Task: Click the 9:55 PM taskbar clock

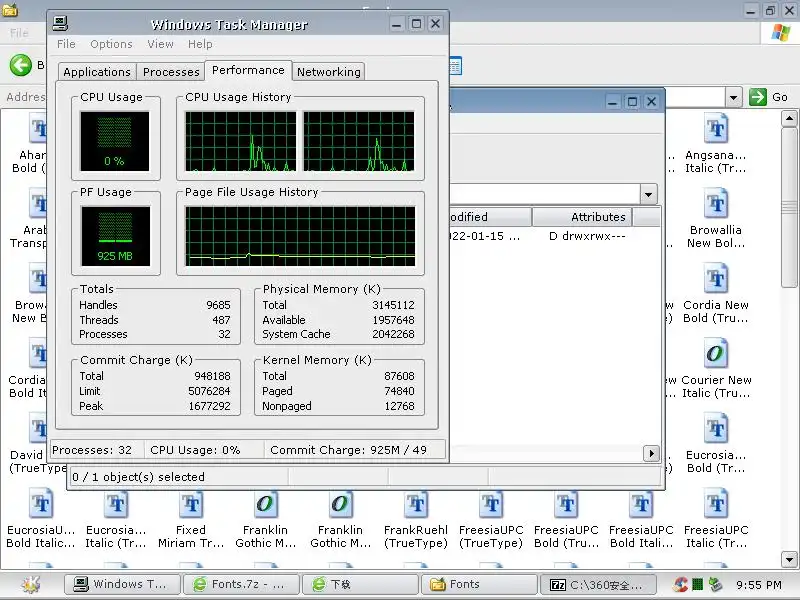Action: [759, 585]
